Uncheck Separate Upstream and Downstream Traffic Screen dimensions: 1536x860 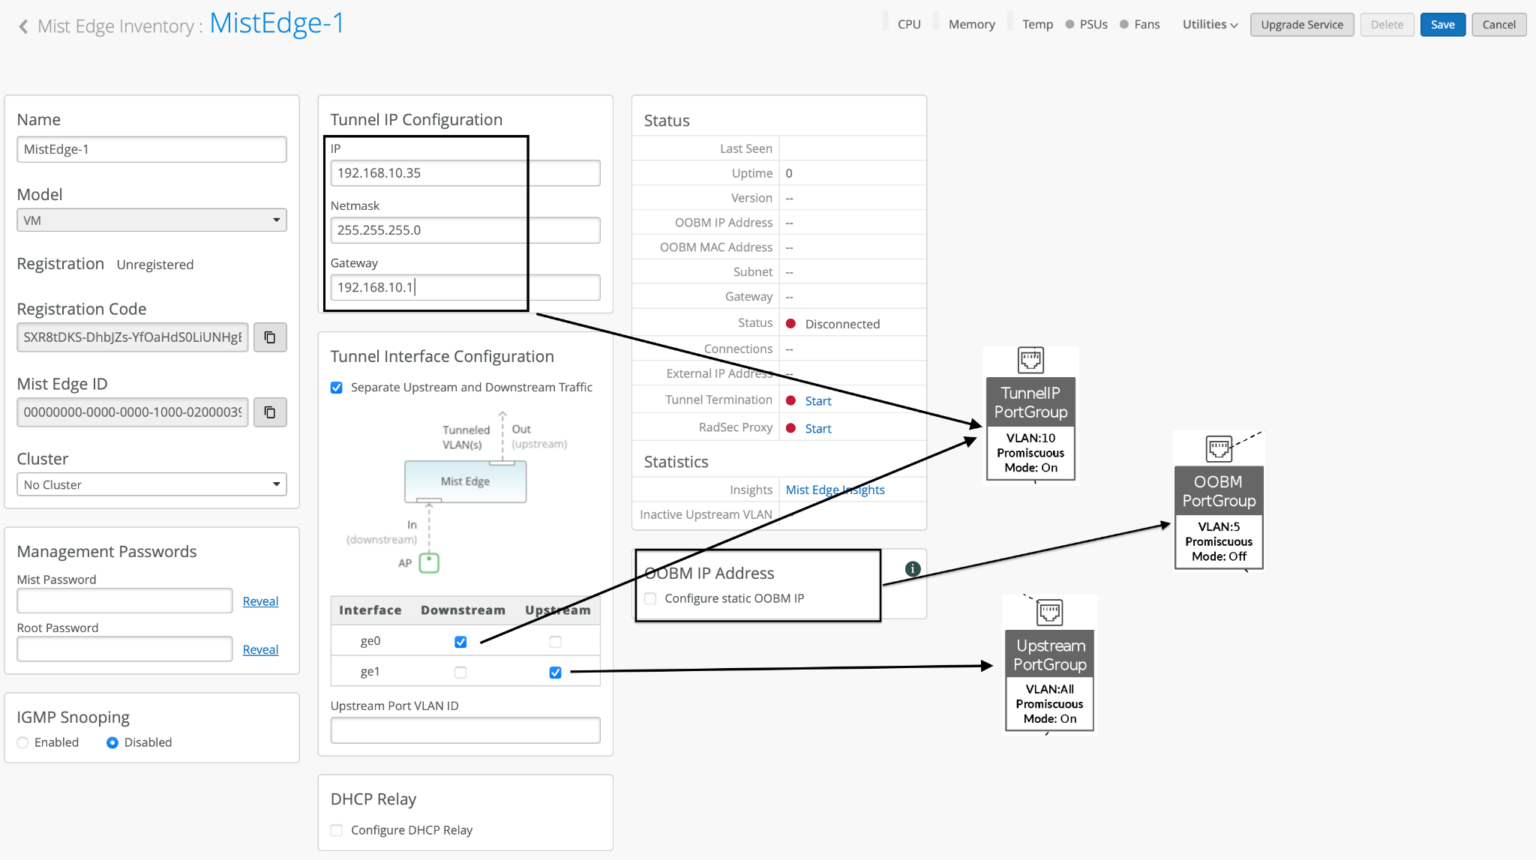click(x=337, y=388)
